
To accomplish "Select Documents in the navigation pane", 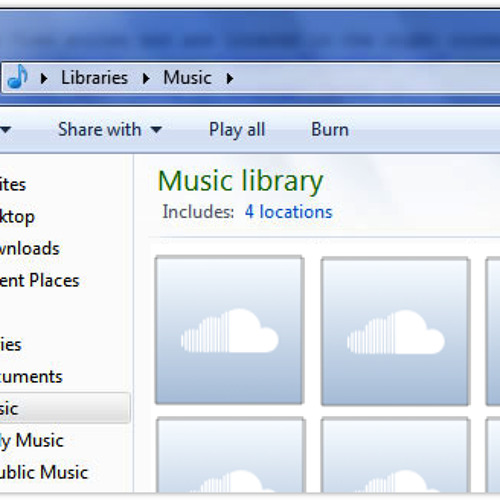I will [x=31, y=377].
